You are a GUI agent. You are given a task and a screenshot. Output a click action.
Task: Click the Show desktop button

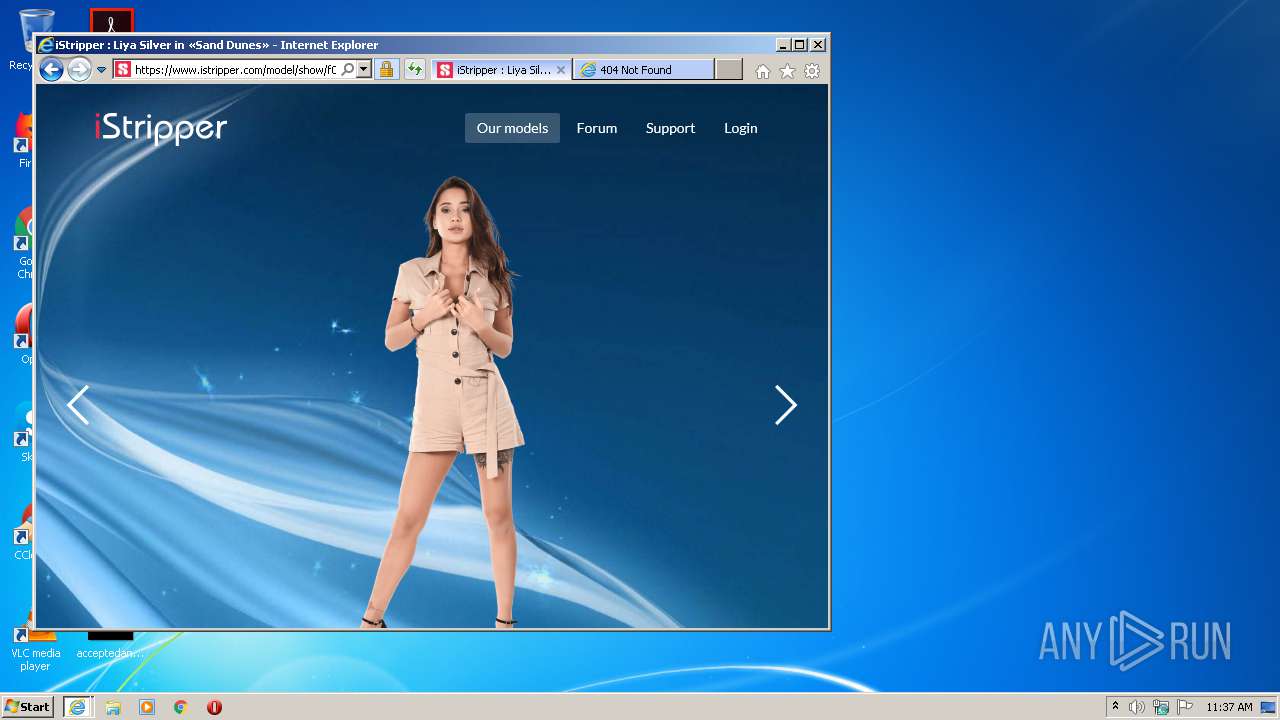tap(1268, 707)
